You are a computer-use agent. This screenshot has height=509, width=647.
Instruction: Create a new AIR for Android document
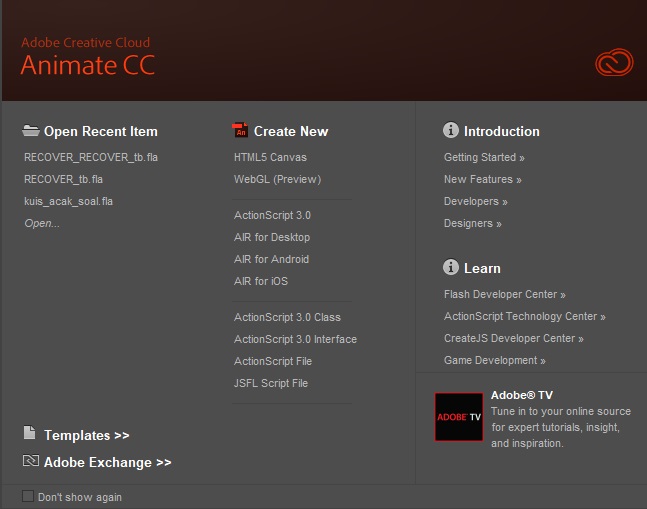pyautogui.click(x=272, y=259)
